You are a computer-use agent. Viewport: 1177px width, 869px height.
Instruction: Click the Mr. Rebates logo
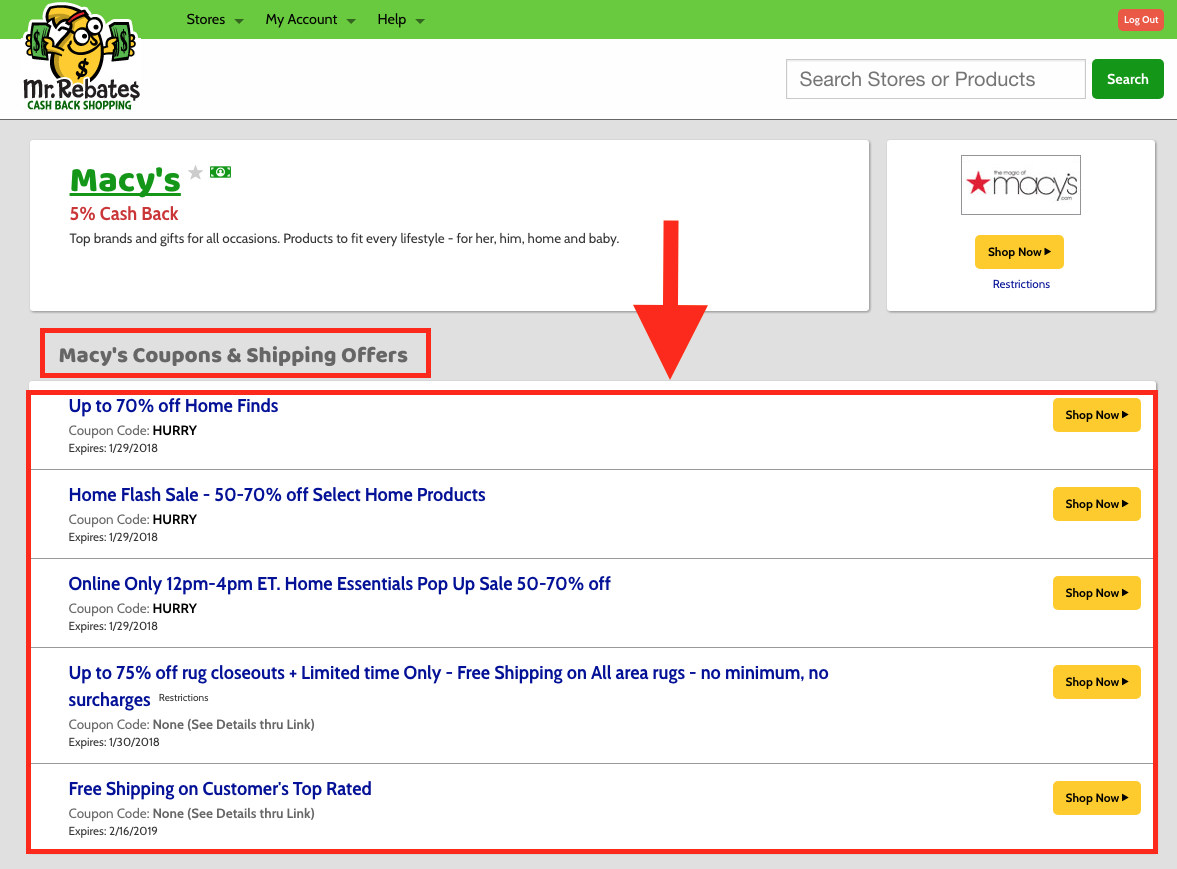[81, 57]
